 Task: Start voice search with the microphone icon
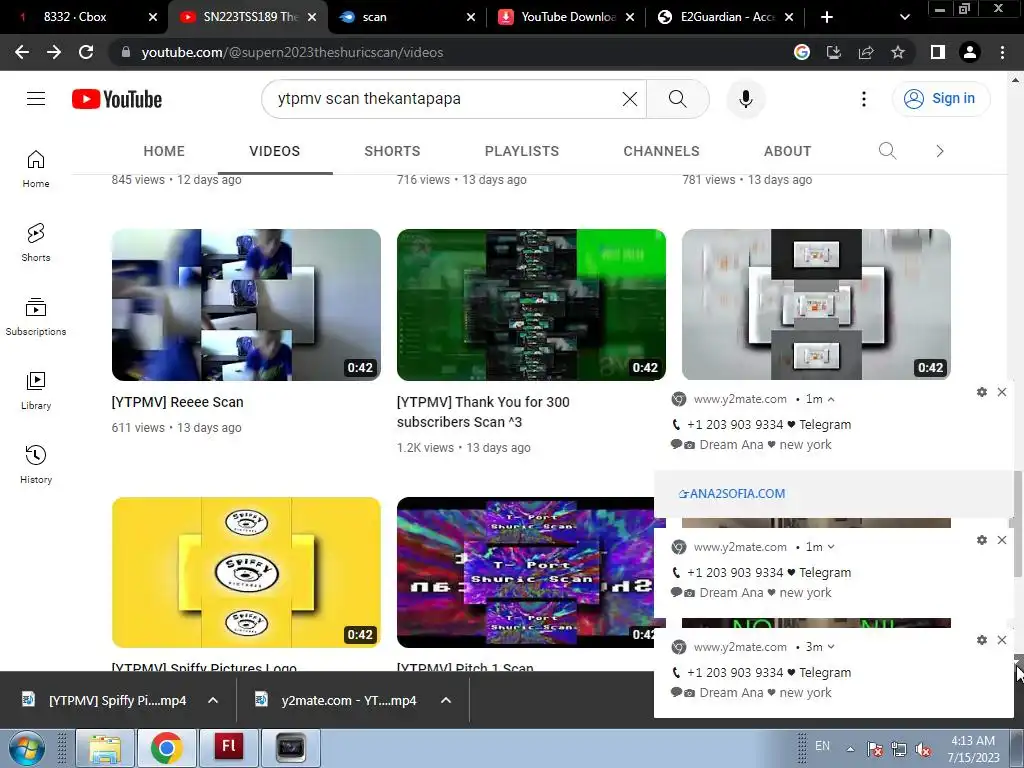click(745, 99)
